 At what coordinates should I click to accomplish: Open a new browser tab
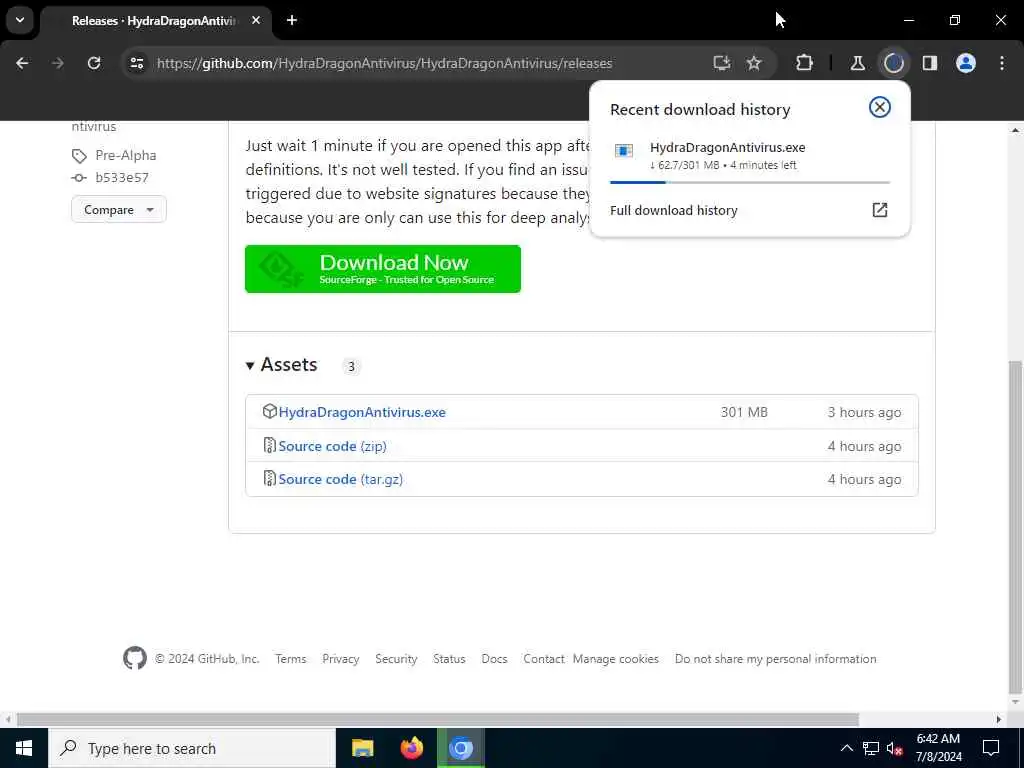pos(292,20)
